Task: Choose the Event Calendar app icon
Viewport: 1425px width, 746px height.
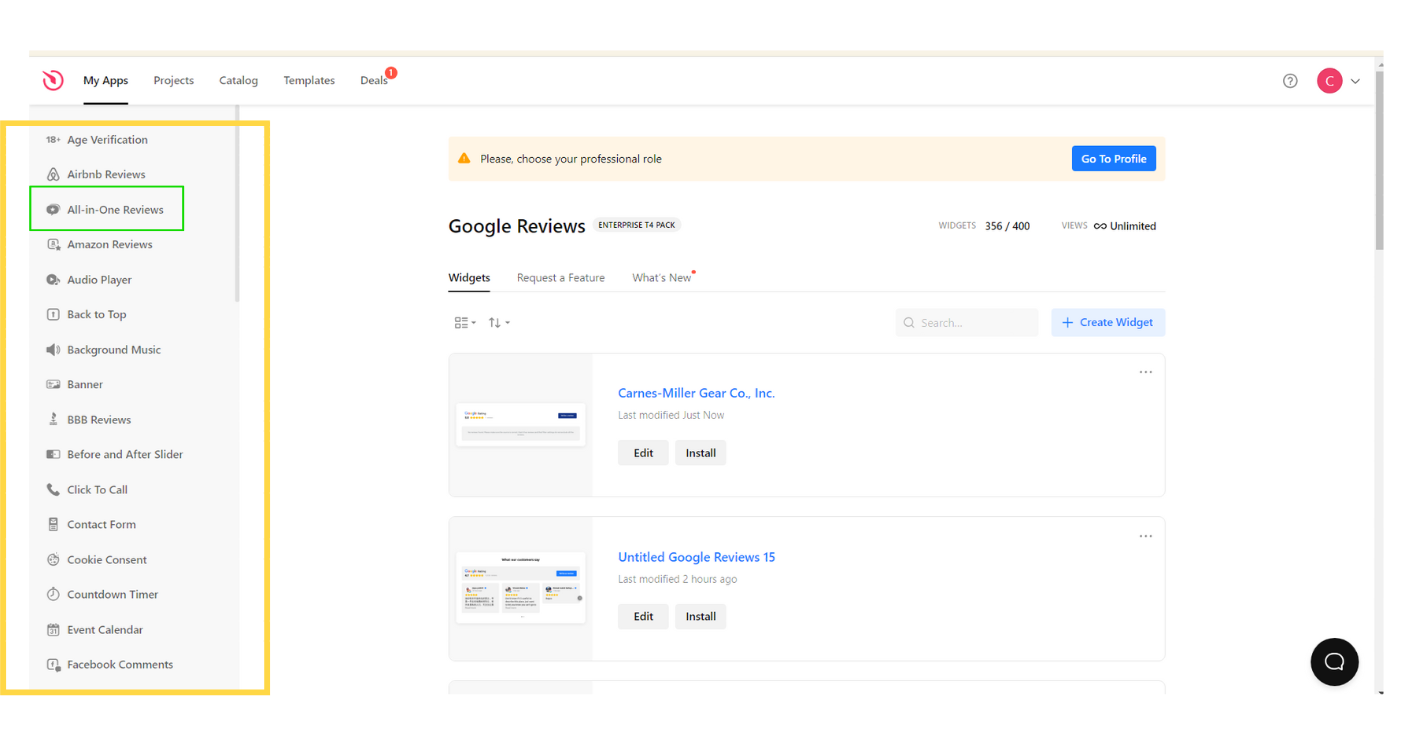Action: pyautogui.click(x=53, y=630)
